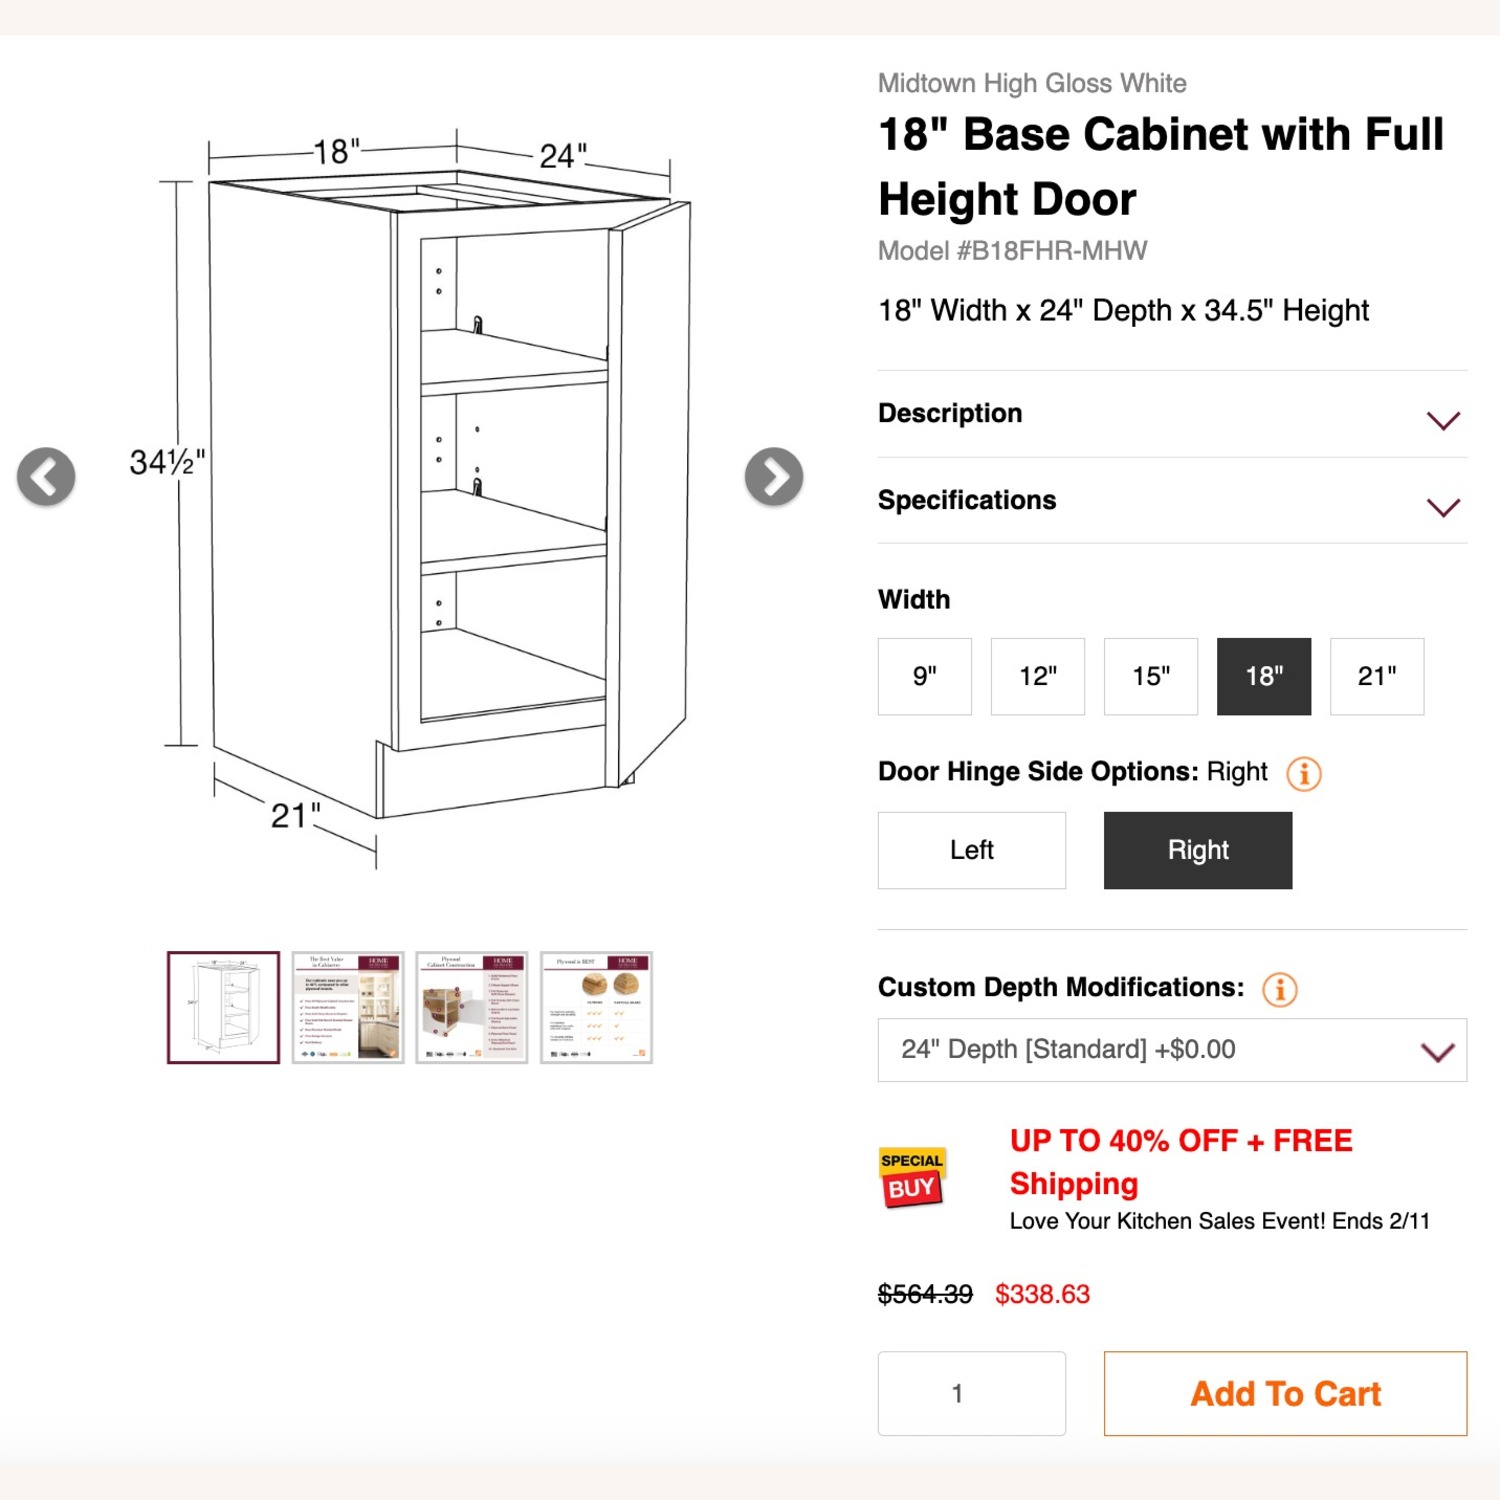Open the Custom Depth Modifications info tooltip
1500x1500 pixels.
click(1279, 988)
